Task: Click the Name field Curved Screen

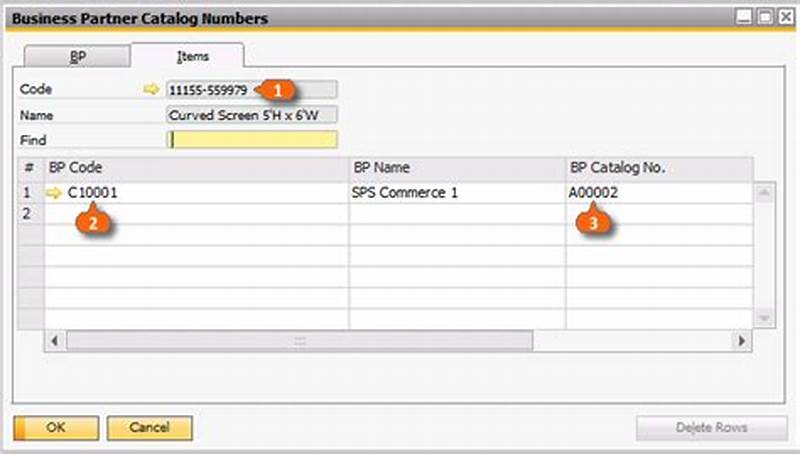Action: (x=252, y=115)
